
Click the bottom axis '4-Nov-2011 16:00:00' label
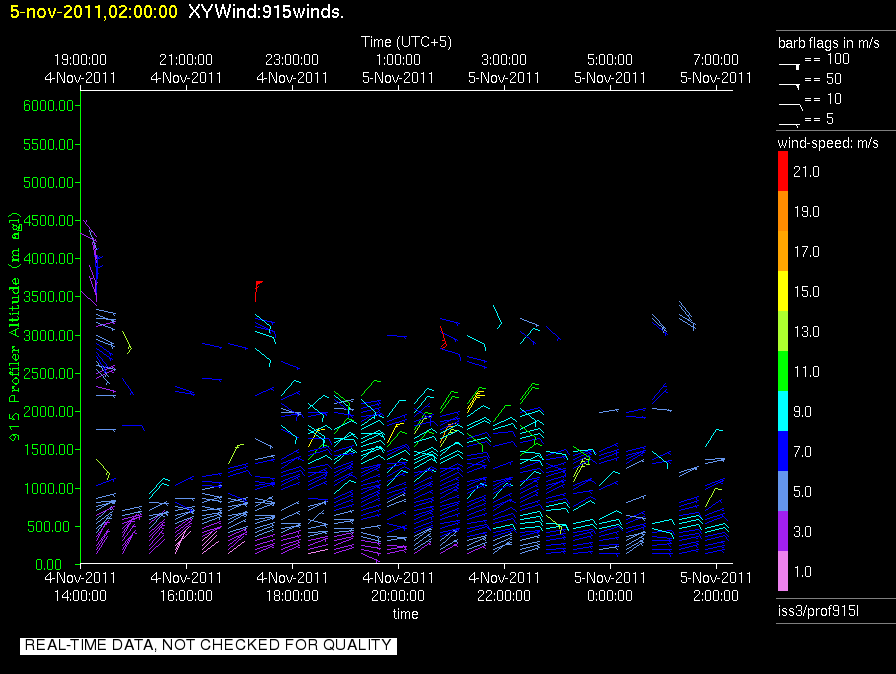tap(186, 587)
